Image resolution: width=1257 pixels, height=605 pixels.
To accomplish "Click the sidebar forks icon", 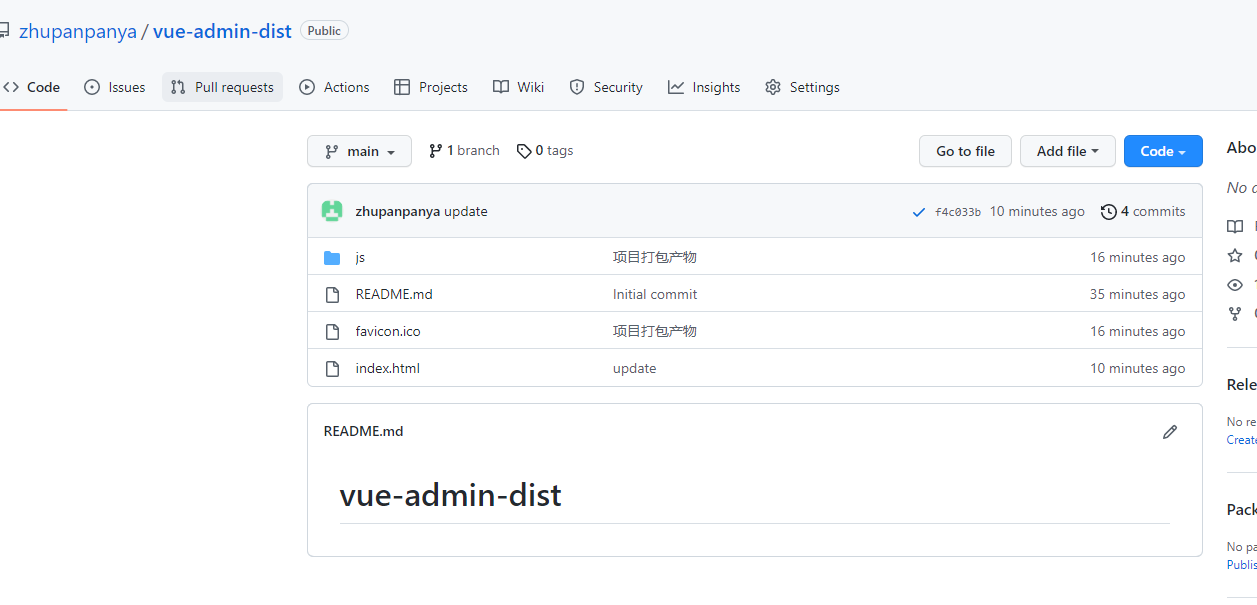I will point(1235,313).
